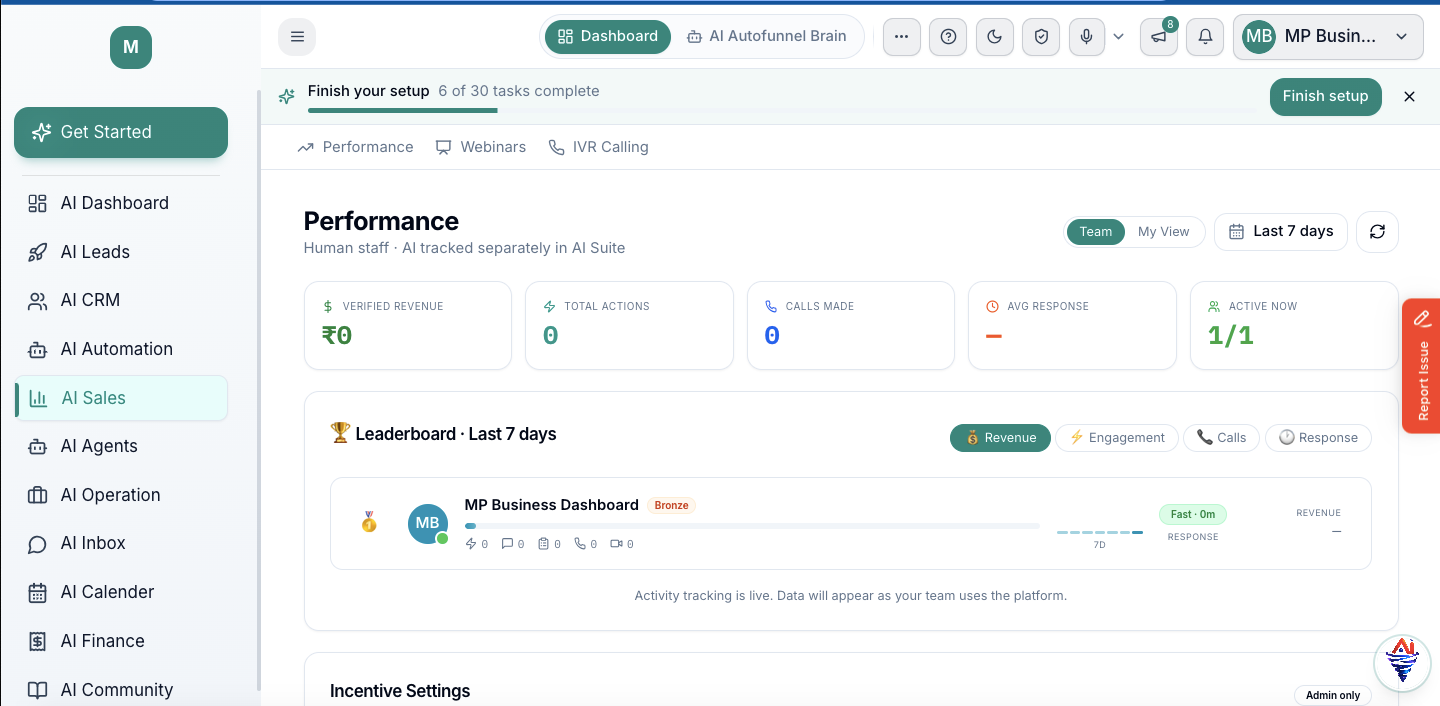Image resolution: width=1440 pixels, height=706 pixels.
Task: Click the trophy icon by Leaderboard
Action: 340,433
